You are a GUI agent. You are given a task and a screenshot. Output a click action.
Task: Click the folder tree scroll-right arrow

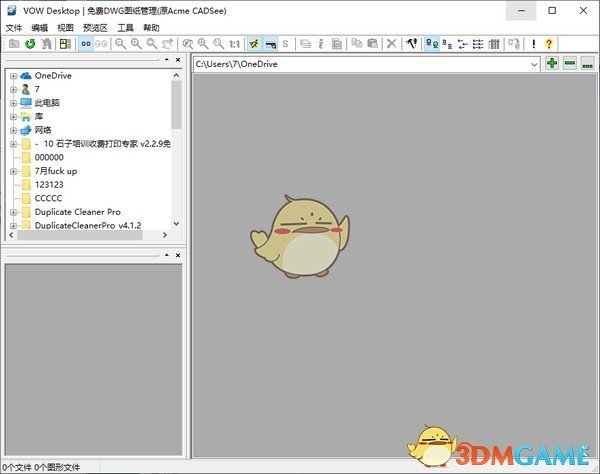[165, 235]
